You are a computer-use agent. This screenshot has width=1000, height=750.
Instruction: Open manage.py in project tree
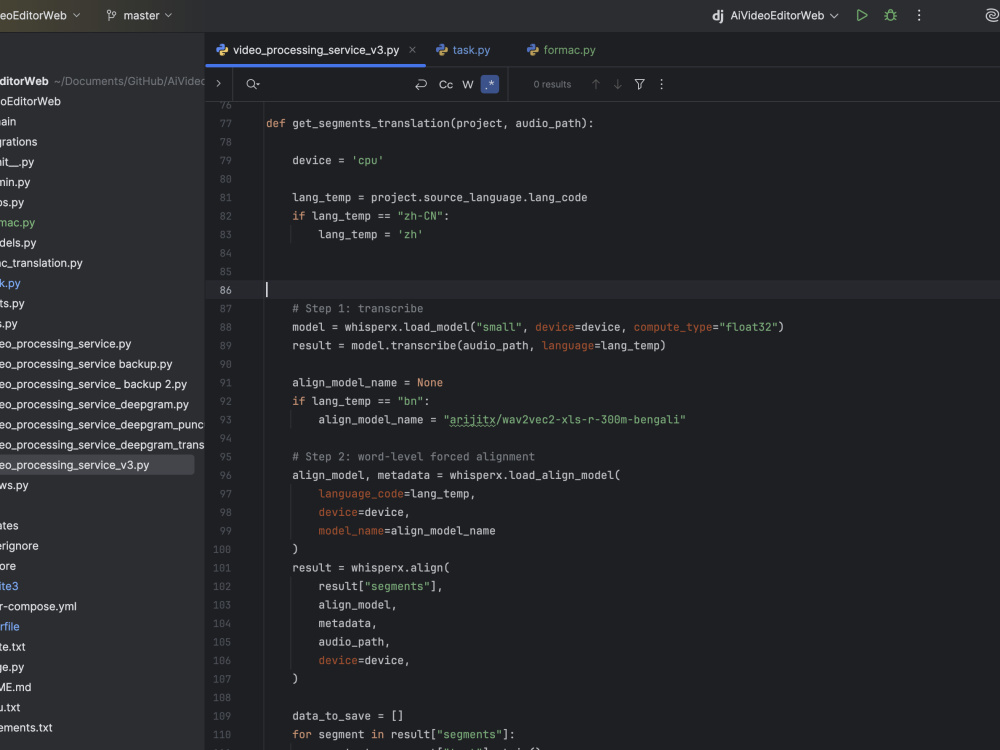(x=12, y=667)
